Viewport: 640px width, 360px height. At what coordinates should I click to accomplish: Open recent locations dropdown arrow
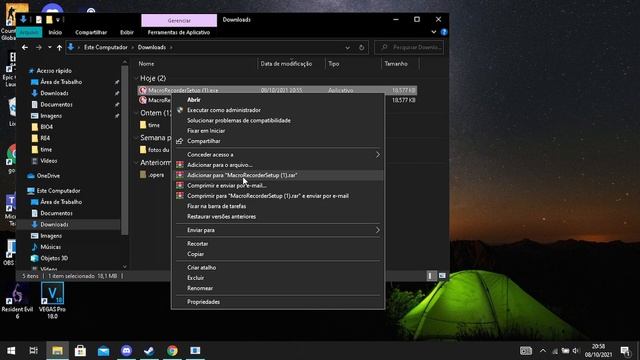[49, 47]
